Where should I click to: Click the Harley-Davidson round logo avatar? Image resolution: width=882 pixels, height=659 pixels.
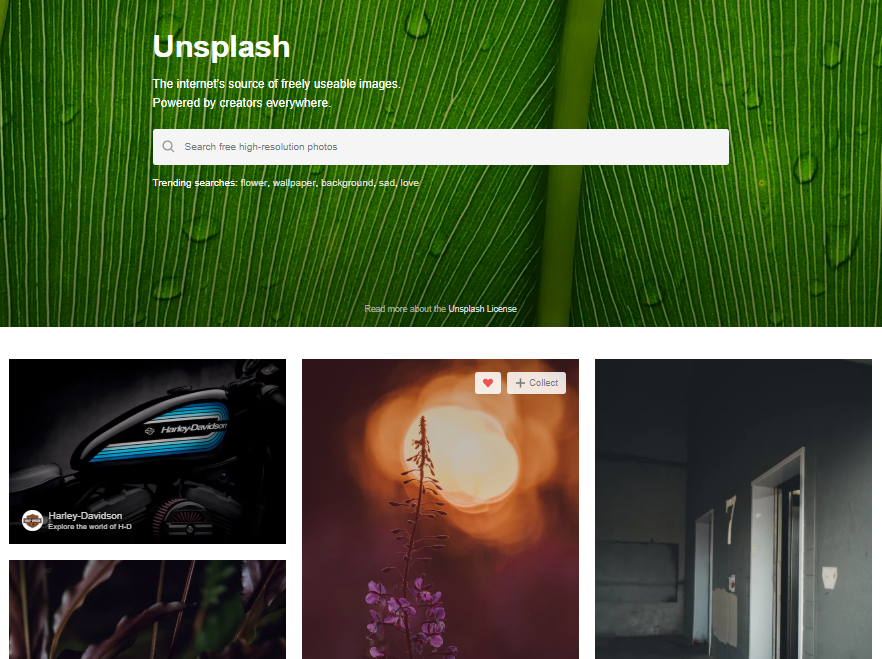pyautogui.click(x=32, y=521)
